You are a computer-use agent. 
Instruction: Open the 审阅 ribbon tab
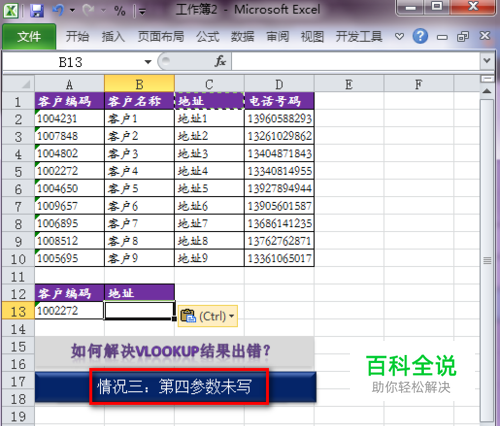(x=278, y=36)
